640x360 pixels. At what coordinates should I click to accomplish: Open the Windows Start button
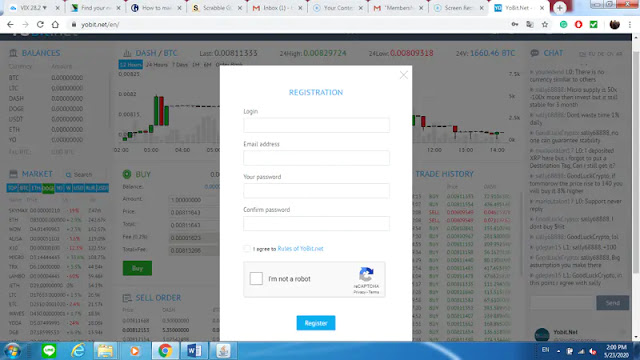(12, 351)
